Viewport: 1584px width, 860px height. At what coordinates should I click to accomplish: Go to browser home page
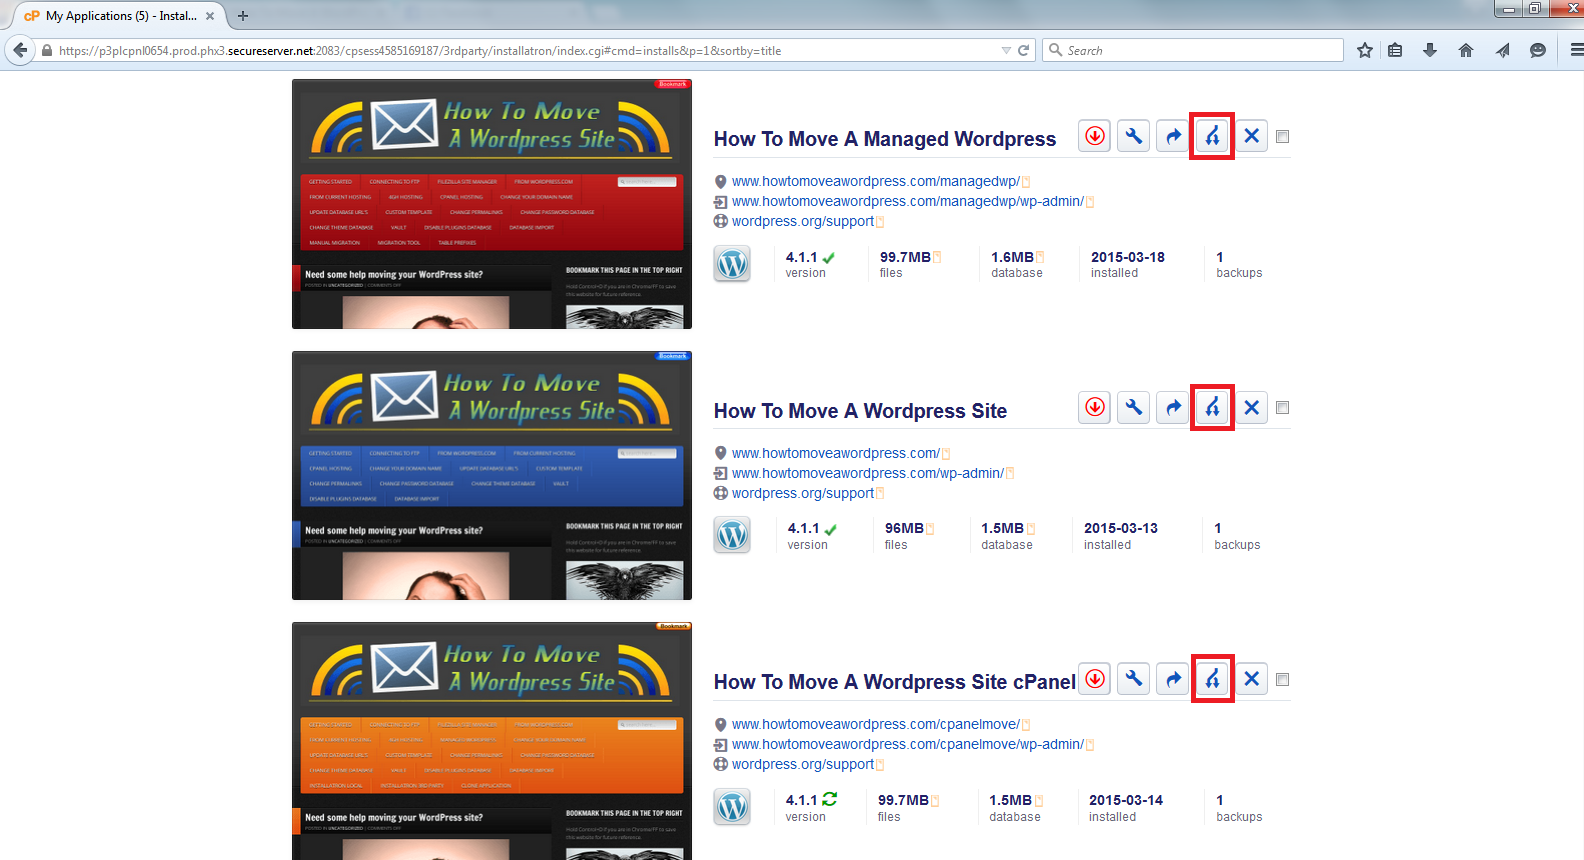tap(1466, 50)
